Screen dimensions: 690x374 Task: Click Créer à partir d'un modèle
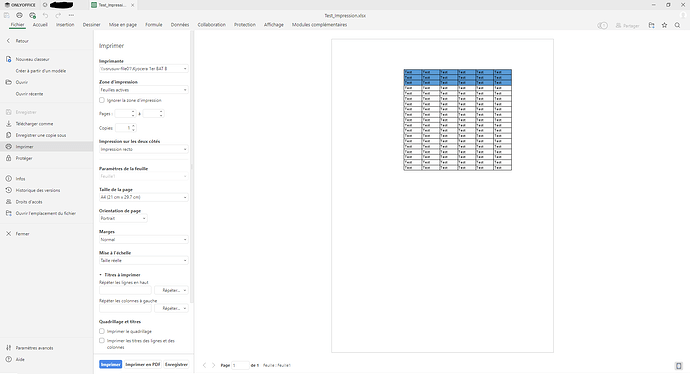coord(41,71)
